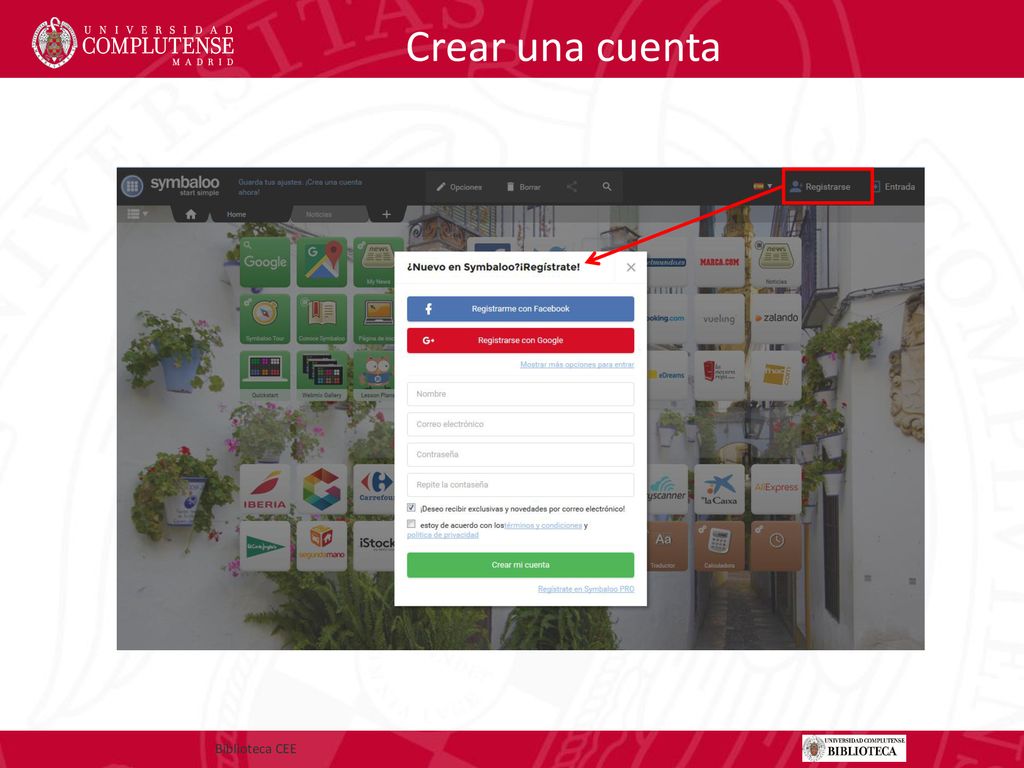Open the El Corte Inglés tile
The width and height of the screenshot is (1024, 768).
(264, 546)
